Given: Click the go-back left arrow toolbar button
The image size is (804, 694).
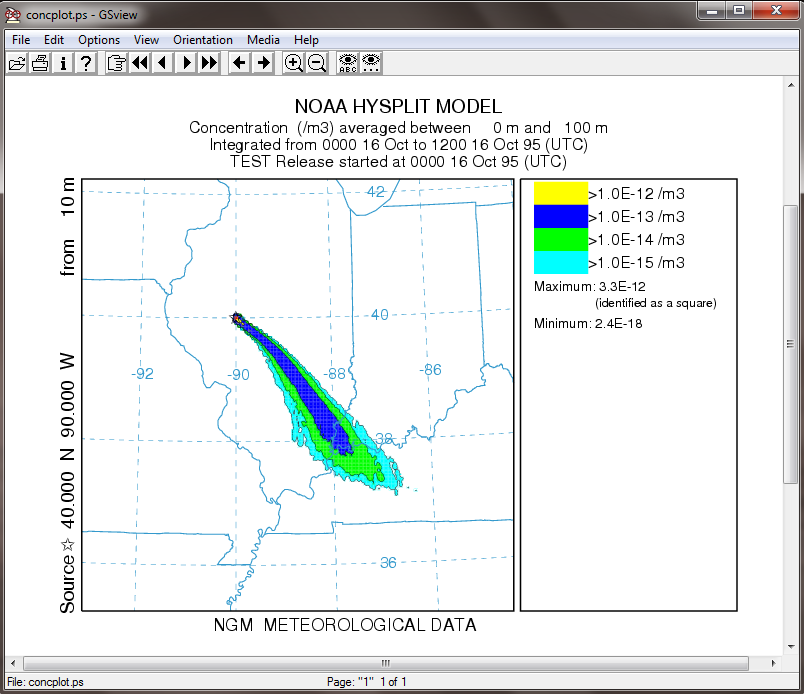Looking at the screenshot, I should tap(239, 63).
